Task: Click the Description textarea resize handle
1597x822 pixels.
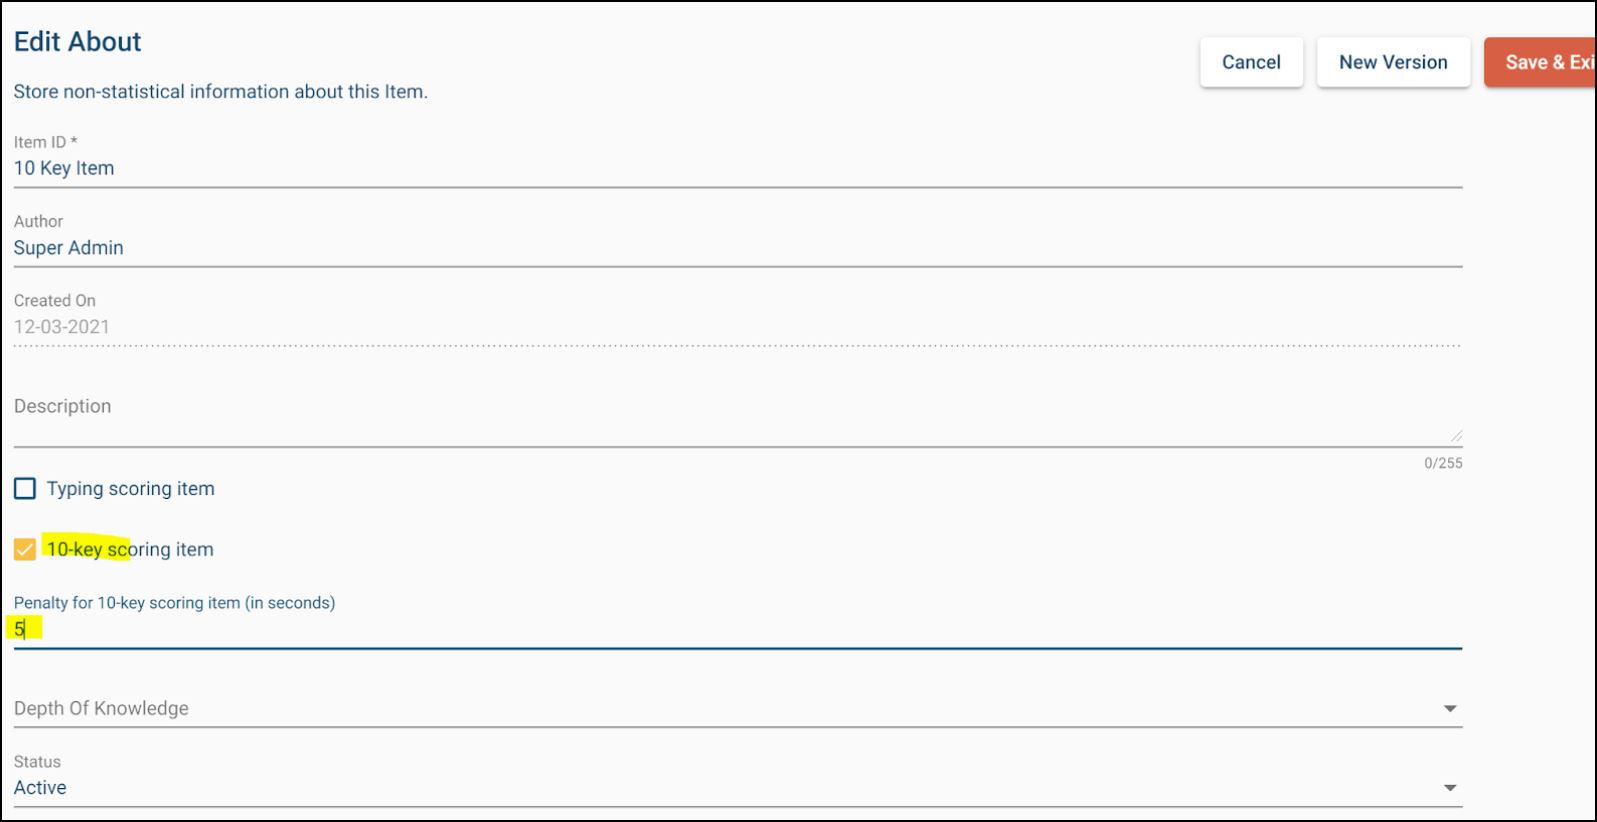Action: click(x=1455, y=436)
